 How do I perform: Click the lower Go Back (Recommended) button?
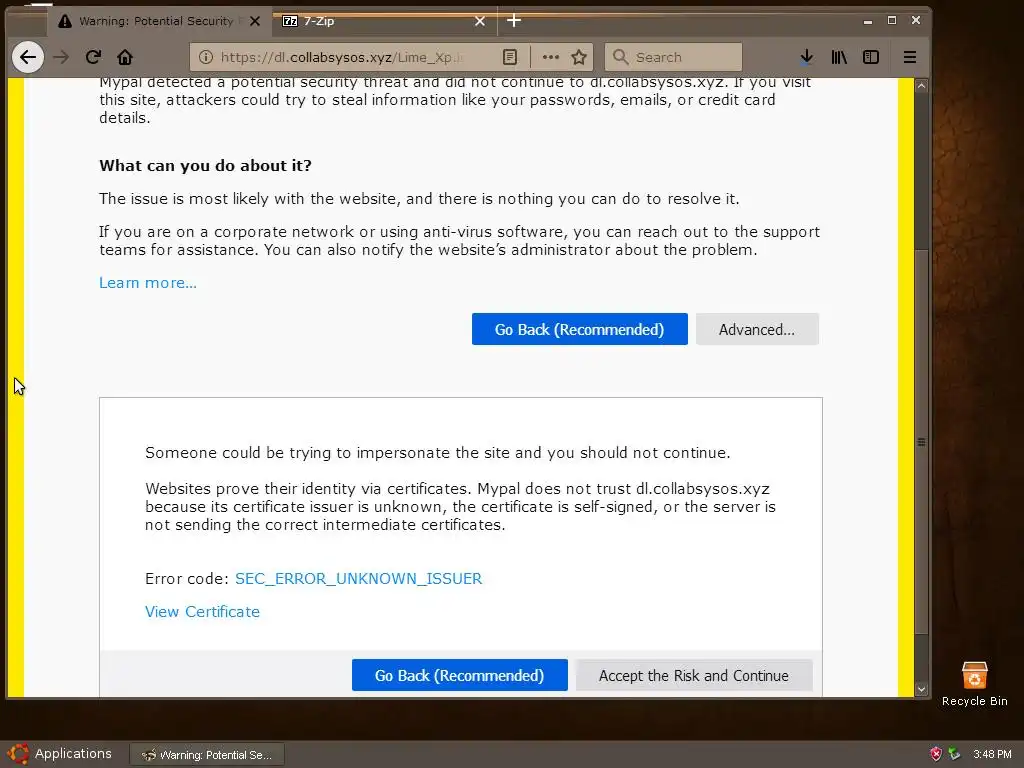[x=459, y=675]
